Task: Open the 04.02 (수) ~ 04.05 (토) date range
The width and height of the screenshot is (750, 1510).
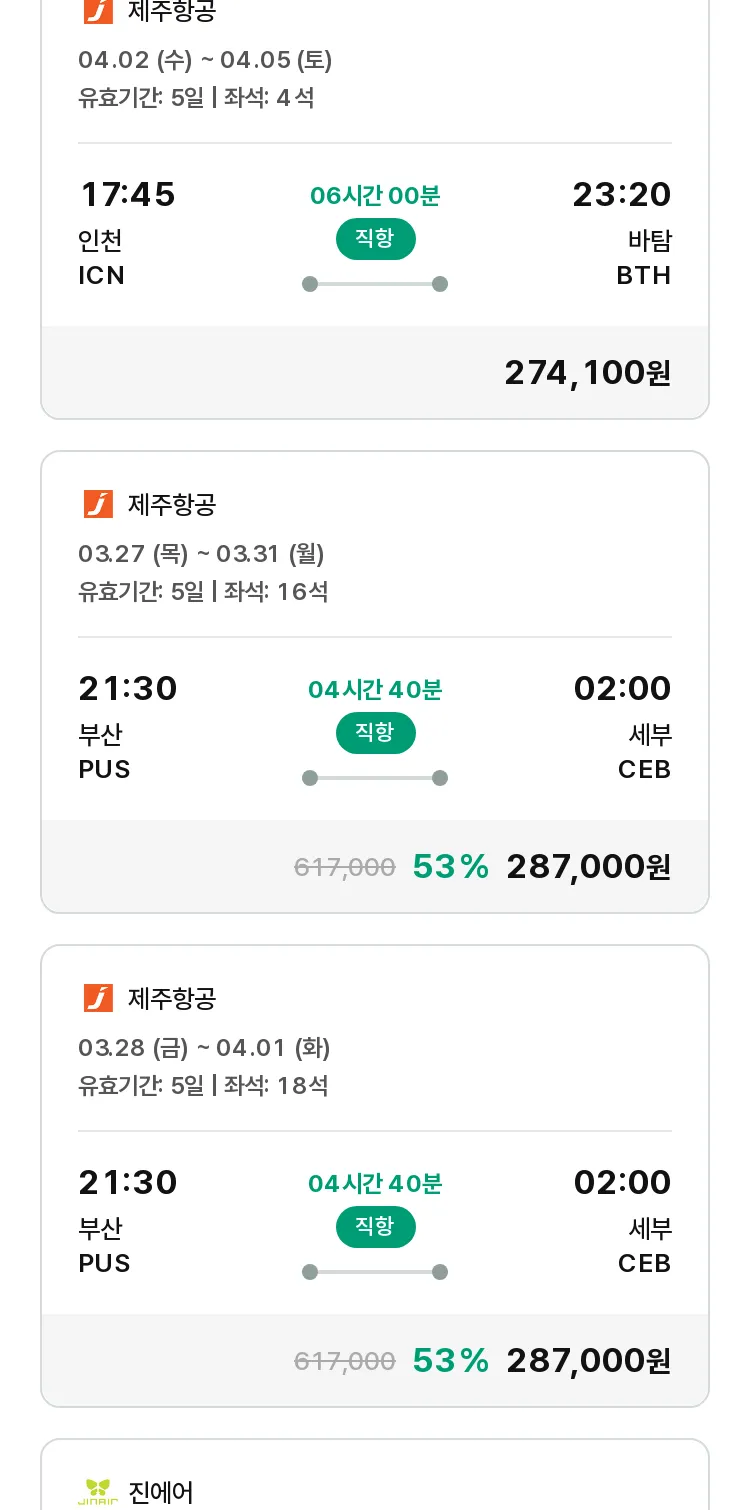Action: tap(205, 60)
